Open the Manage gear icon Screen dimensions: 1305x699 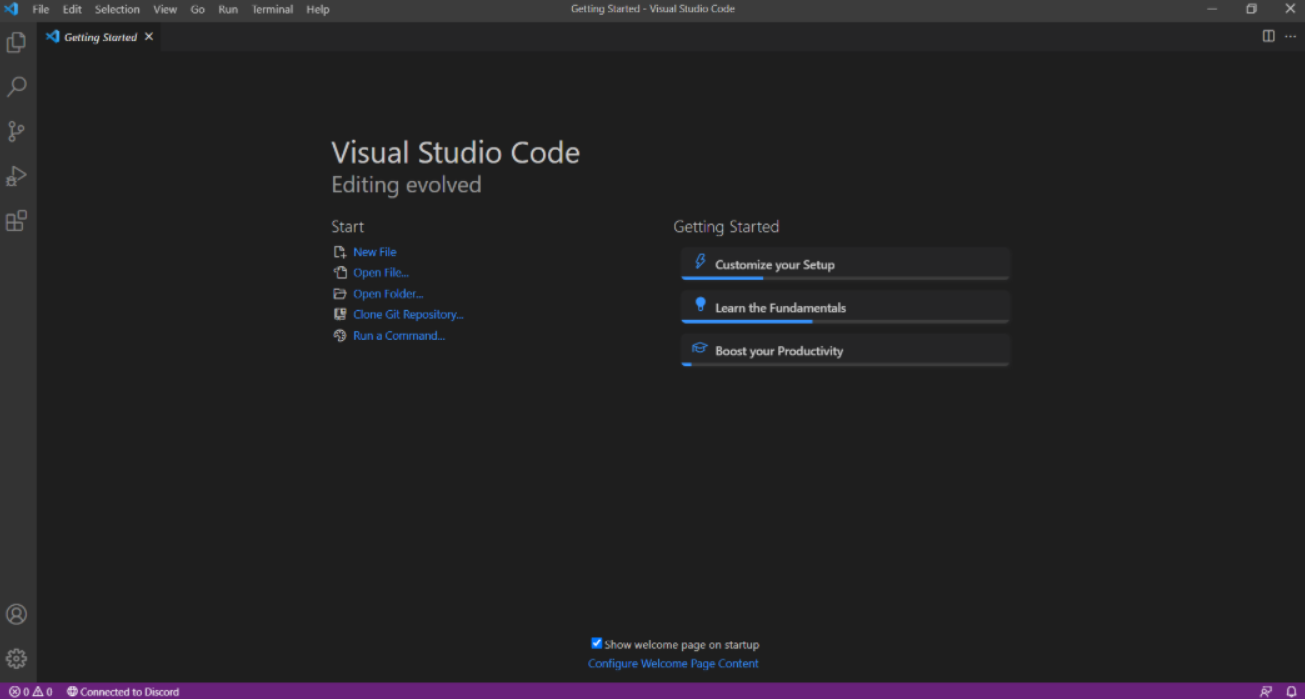coord(16,658)
